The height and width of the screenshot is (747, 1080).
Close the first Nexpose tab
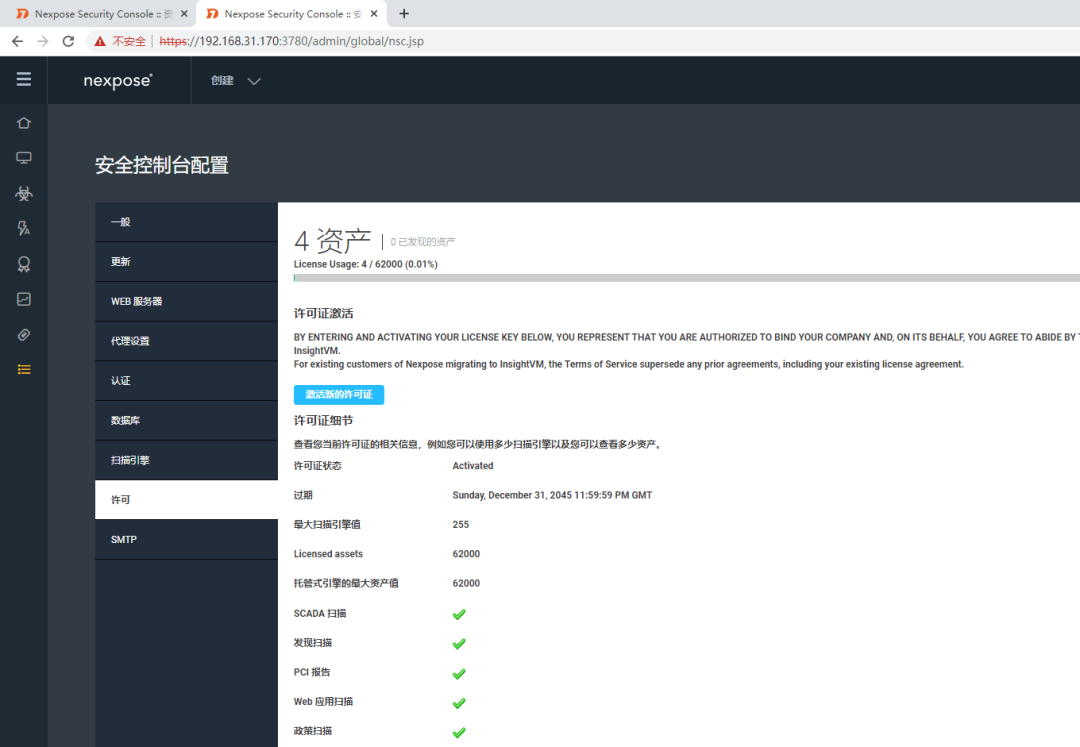pos(184,14)
